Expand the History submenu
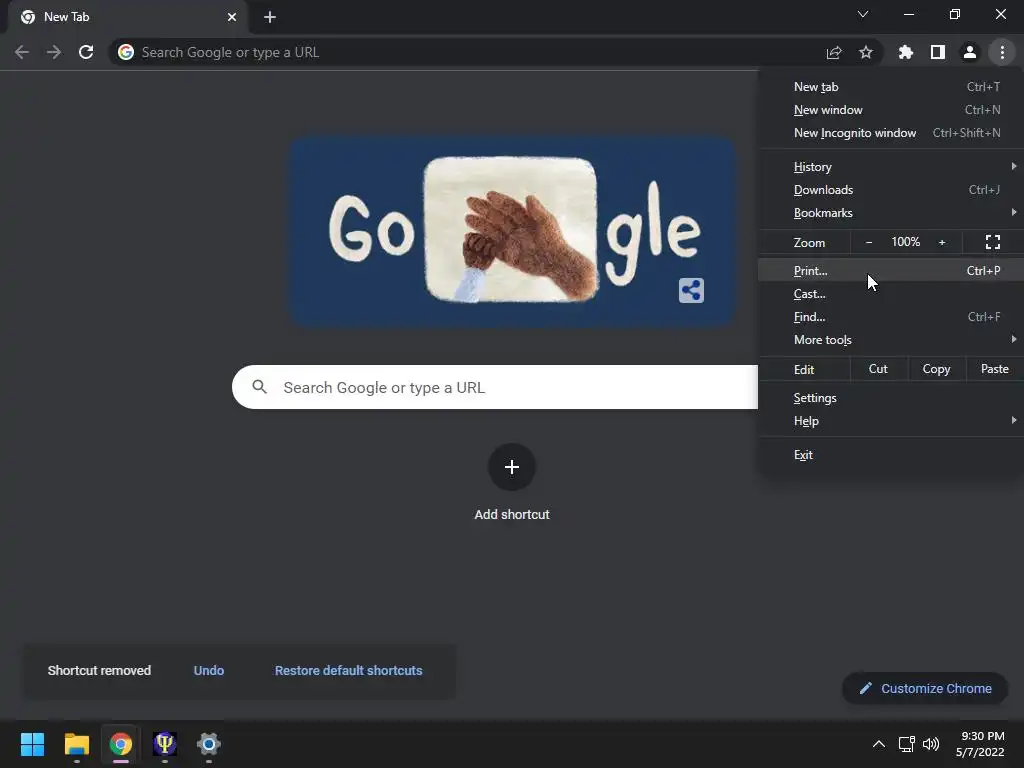Screen dimensions: 1024x768 click(x=891, y=167)
